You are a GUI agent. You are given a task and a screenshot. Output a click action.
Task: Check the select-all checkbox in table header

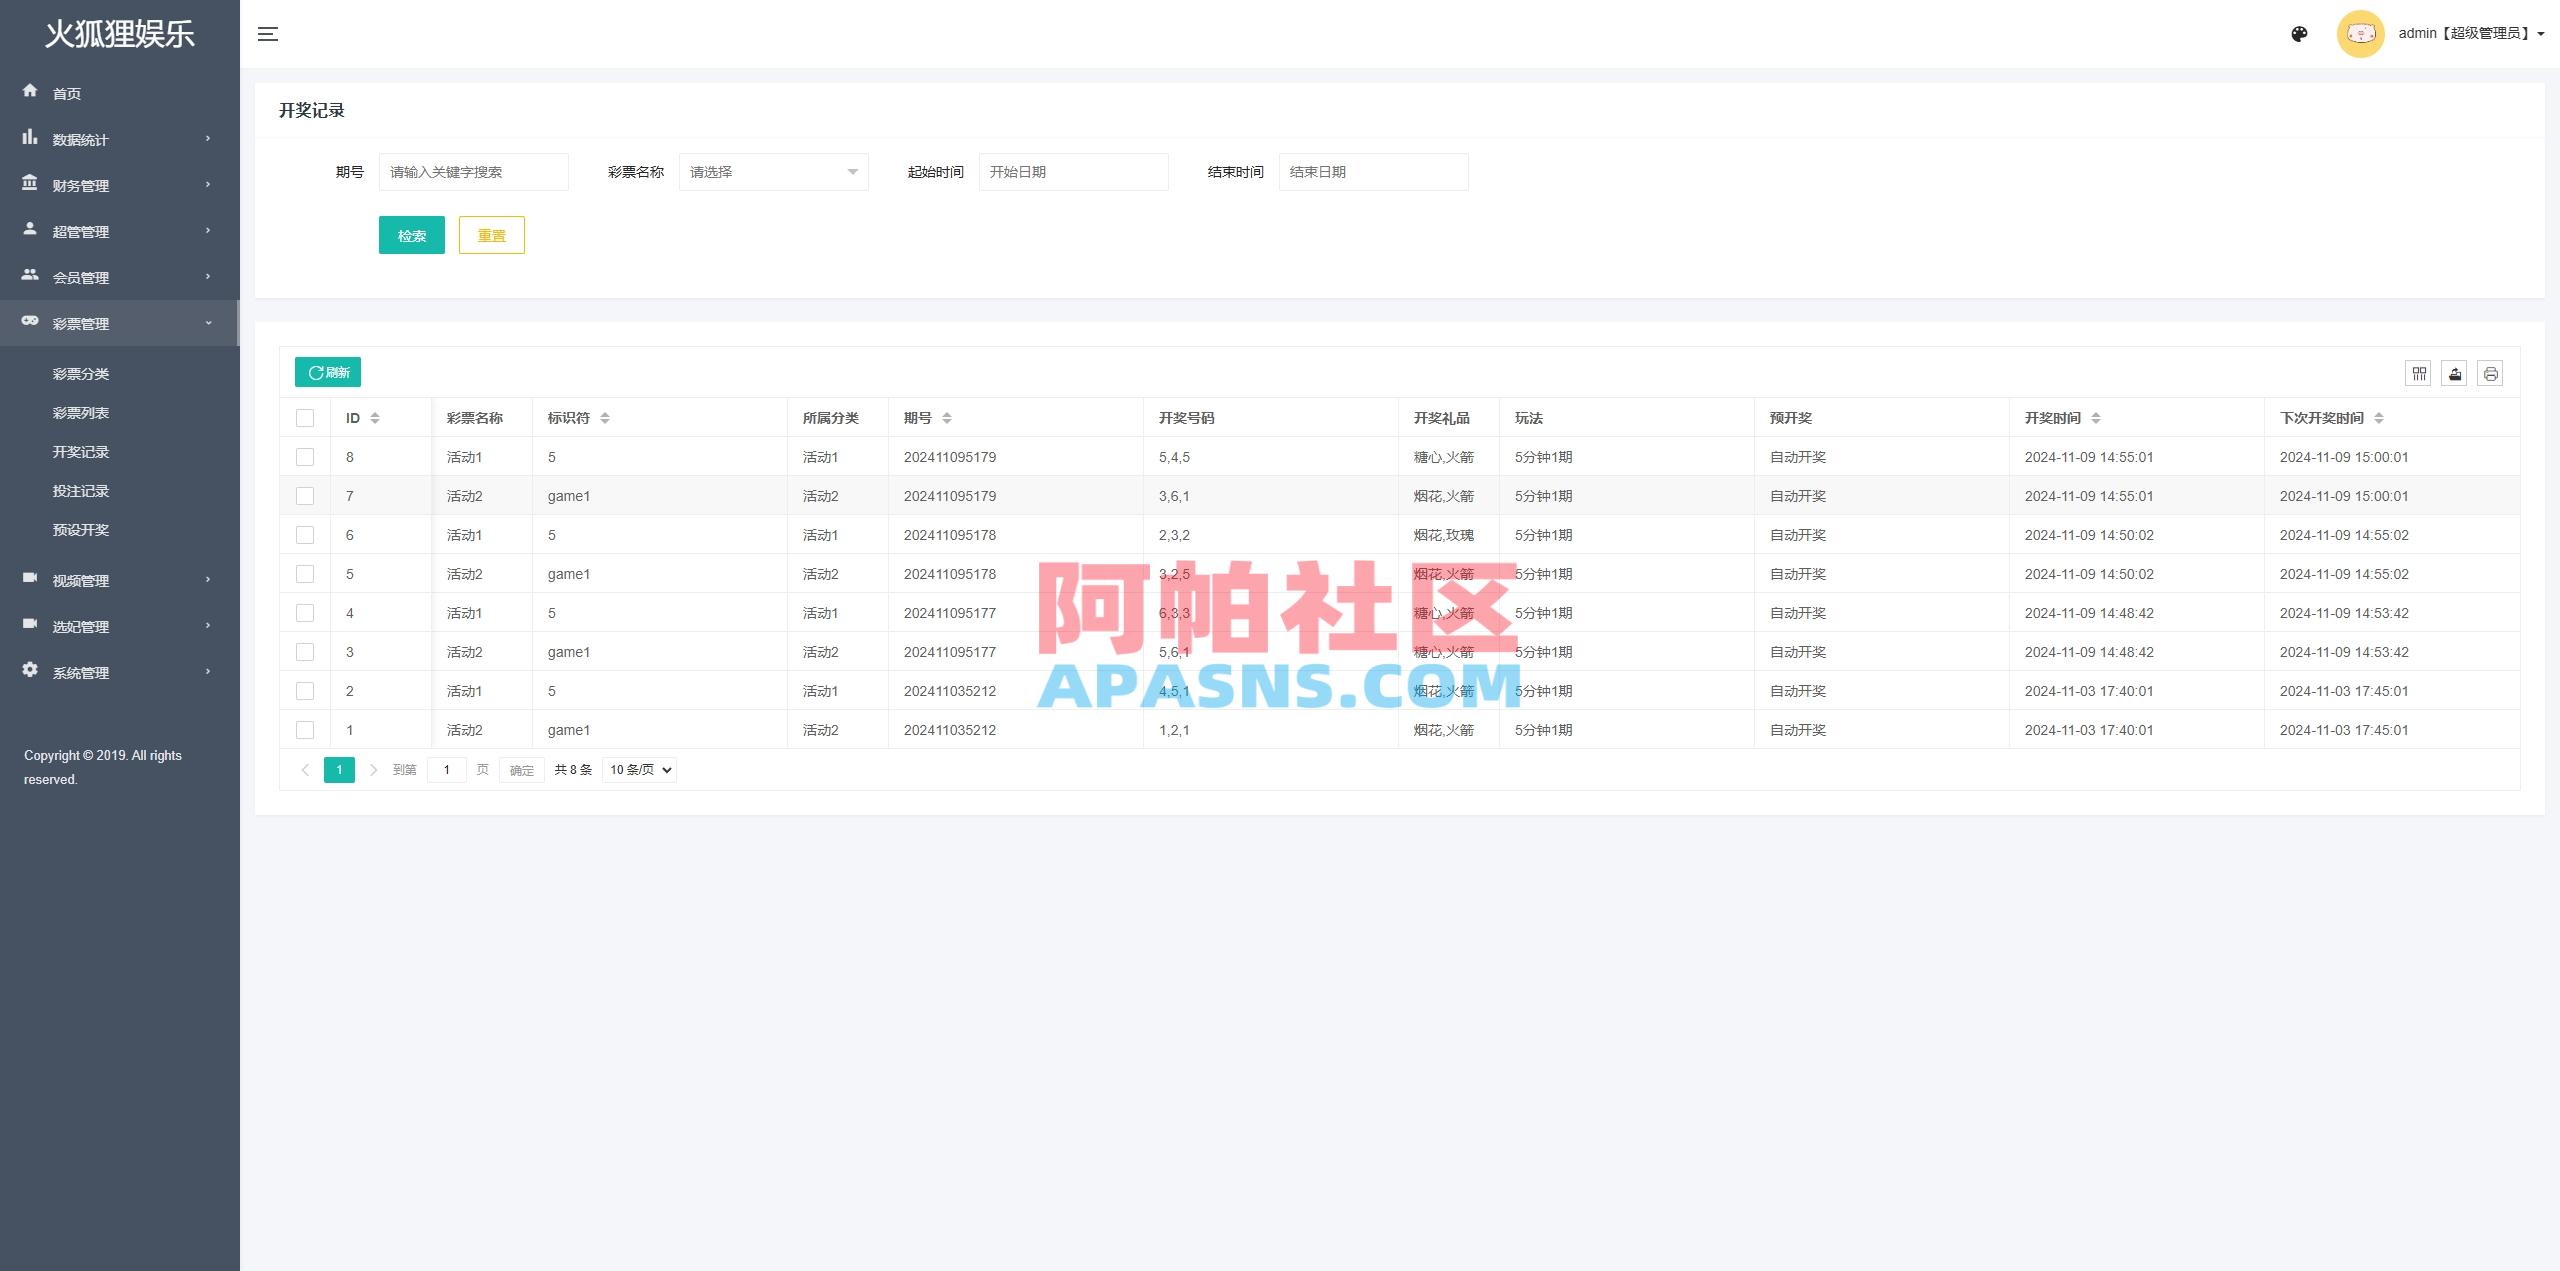tap(305, 418)
